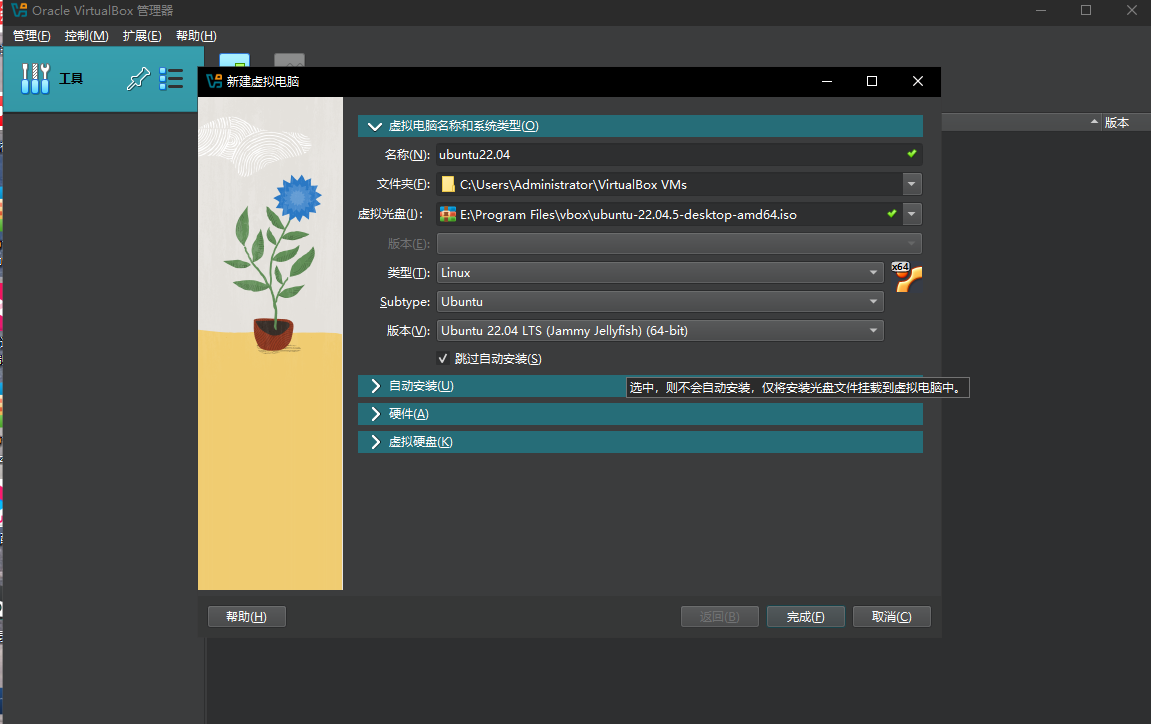The width and height of the screenshot is (1151, 724).
Task: Click the Tools icon in the sidebar
Action: 35,79
